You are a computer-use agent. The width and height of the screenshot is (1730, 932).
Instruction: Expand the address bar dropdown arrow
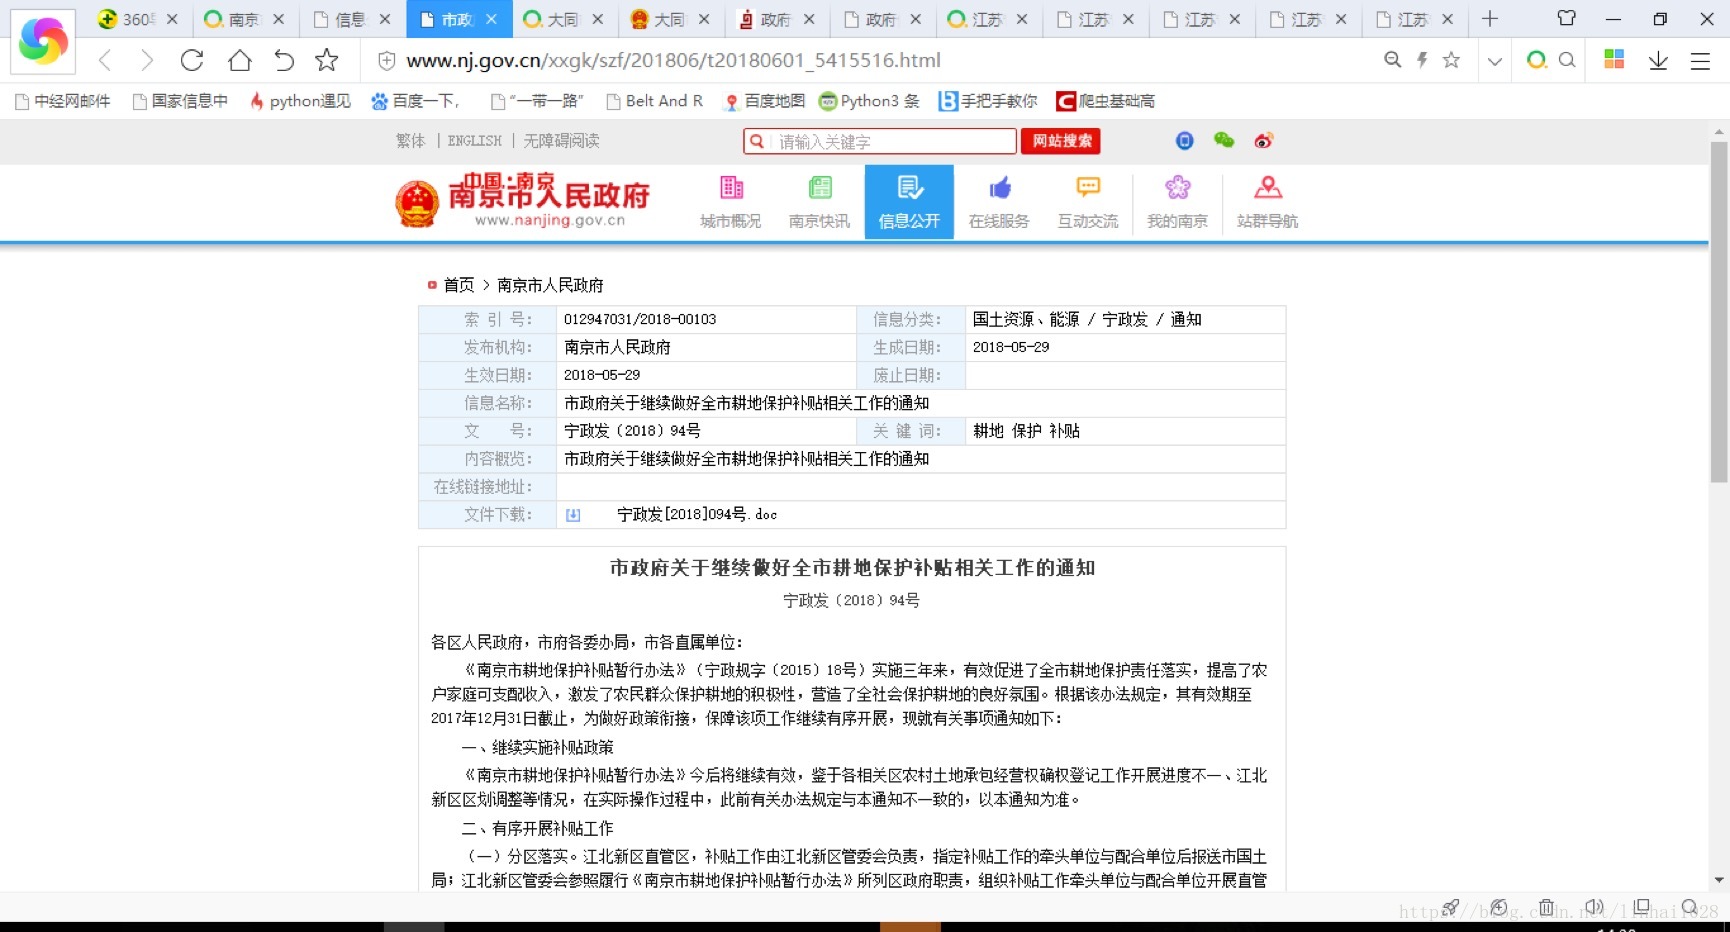(1494, 61)
